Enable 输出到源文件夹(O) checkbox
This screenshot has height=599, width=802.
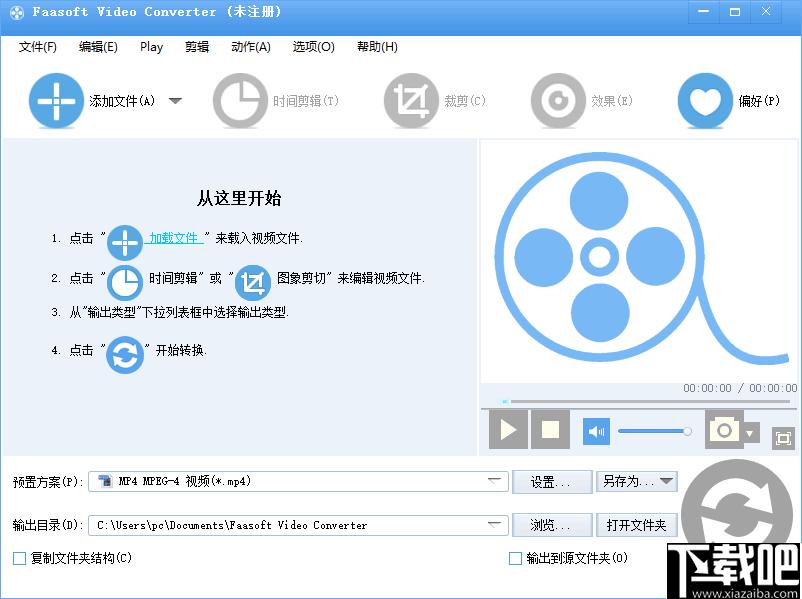(516, 558)
